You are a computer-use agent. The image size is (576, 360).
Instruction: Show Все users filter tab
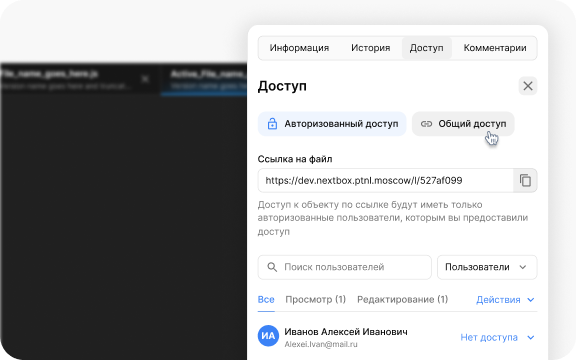(266, 300)
